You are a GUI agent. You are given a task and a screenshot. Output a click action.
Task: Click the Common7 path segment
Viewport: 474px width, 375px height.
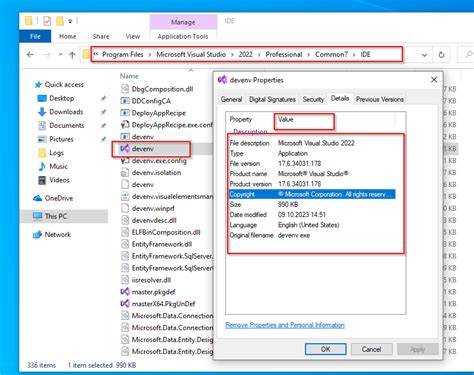331,54
